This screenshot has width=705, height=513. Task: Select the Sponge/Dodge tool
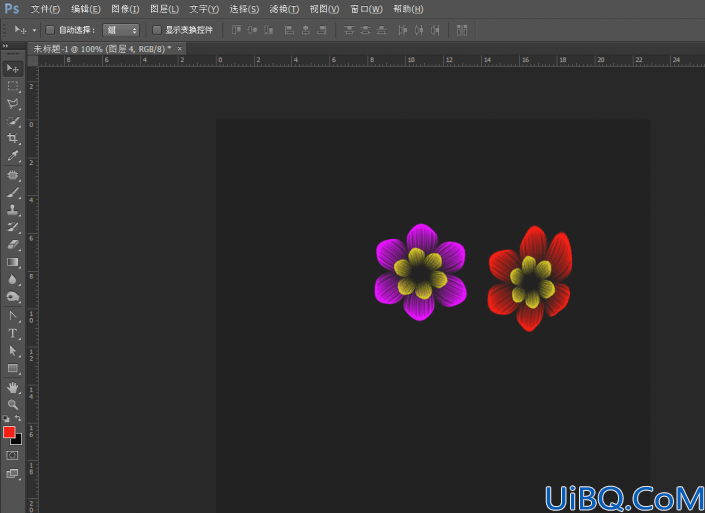pyautogui.click(x=13, y=297)
